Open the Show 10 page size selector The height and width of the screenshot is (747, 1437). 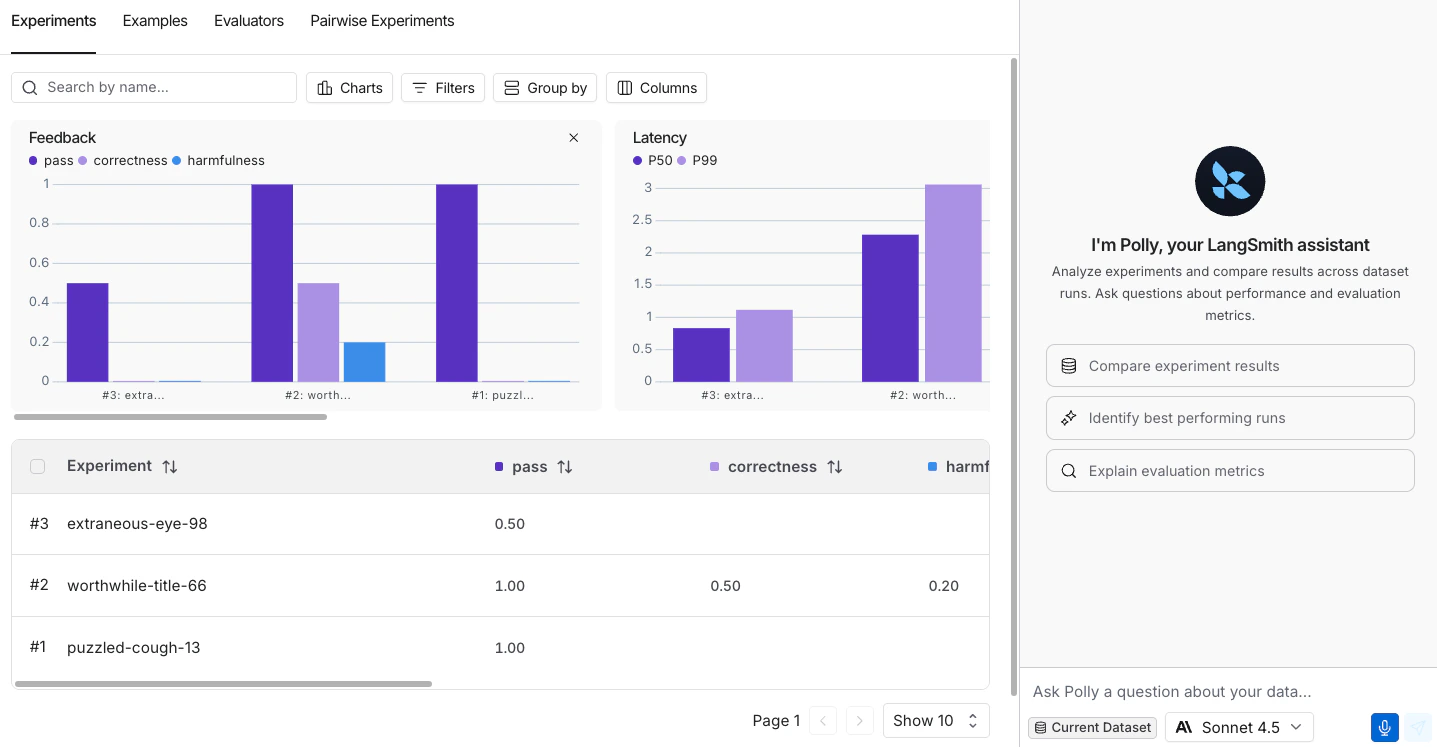(x=935, y=720)
